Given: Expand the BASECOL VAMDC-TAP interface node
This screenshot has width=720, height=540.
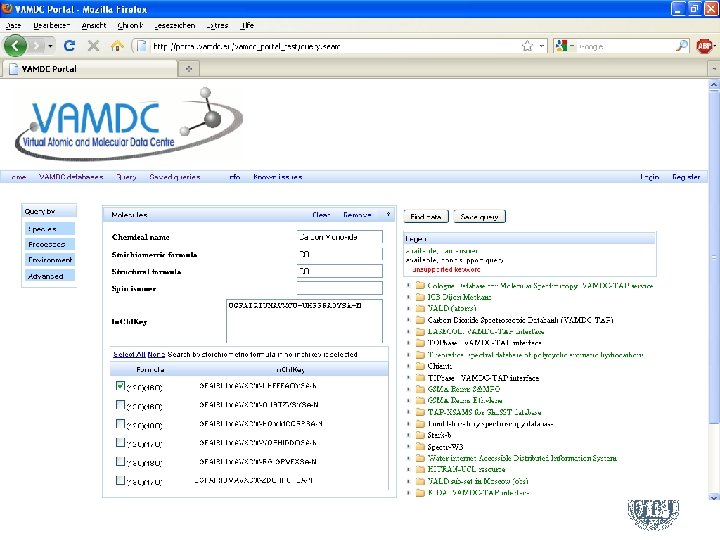Looking at the screenshot, I should click(408, 331).
